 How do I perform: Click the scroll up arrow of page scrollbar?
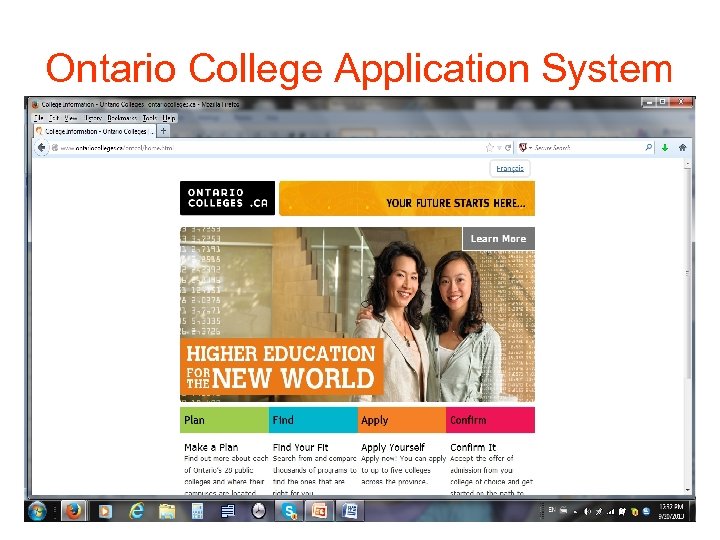point(688,163)
